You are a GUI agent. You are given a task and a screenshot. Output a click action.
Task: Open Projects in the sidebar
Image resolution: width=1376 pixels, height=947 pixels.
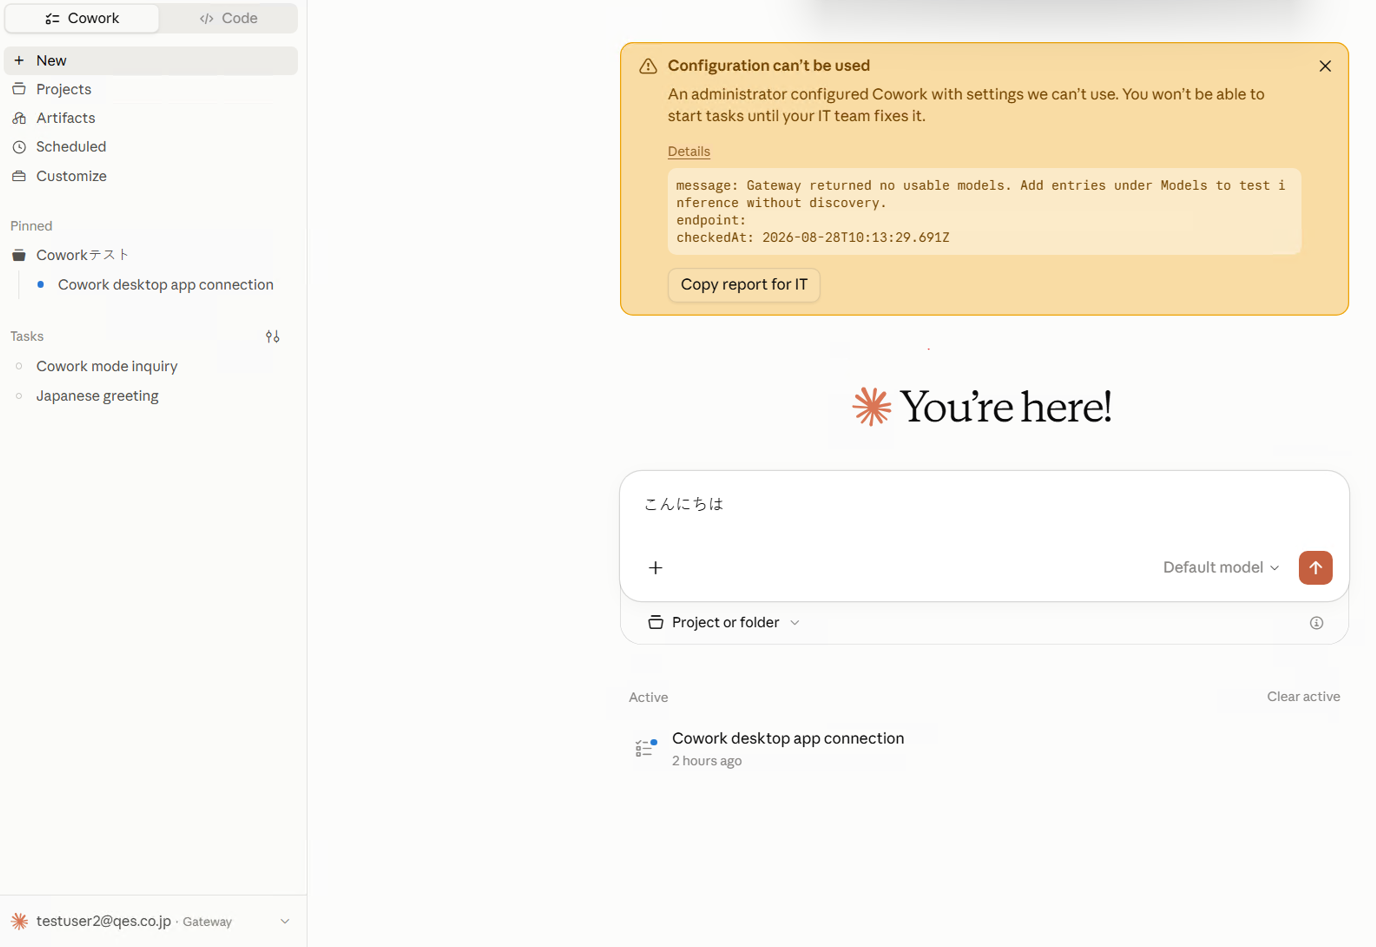pos(151,89)
